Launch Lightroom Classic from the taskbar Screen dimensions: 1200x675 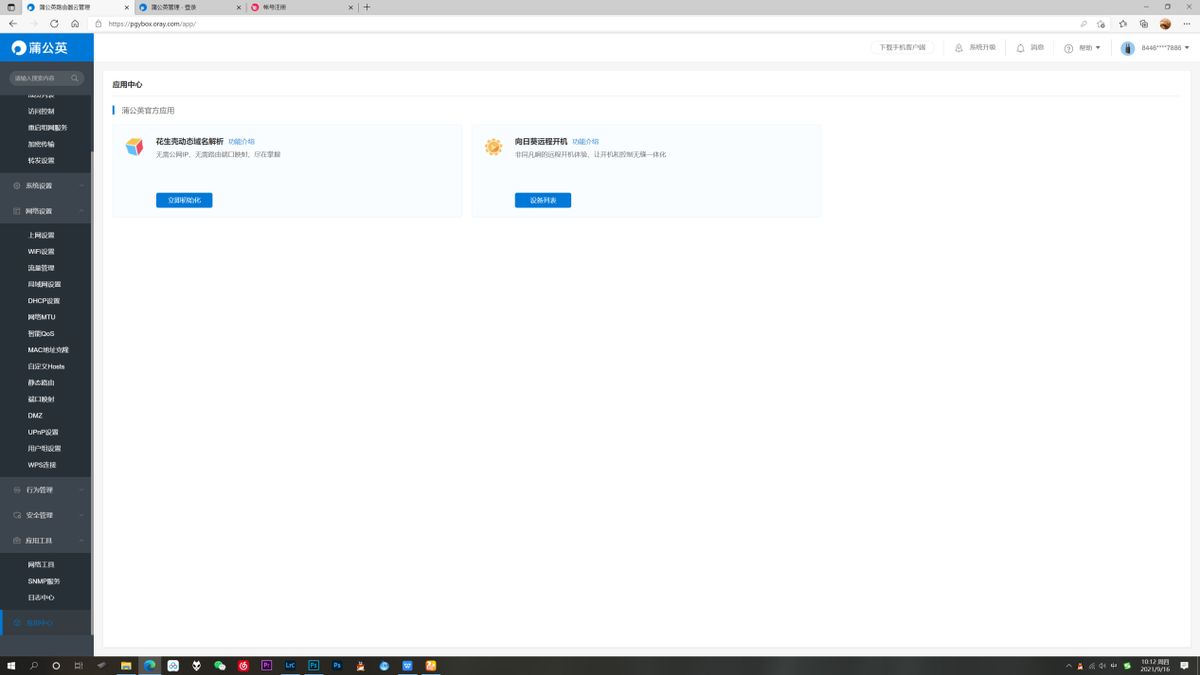[291, 665]
